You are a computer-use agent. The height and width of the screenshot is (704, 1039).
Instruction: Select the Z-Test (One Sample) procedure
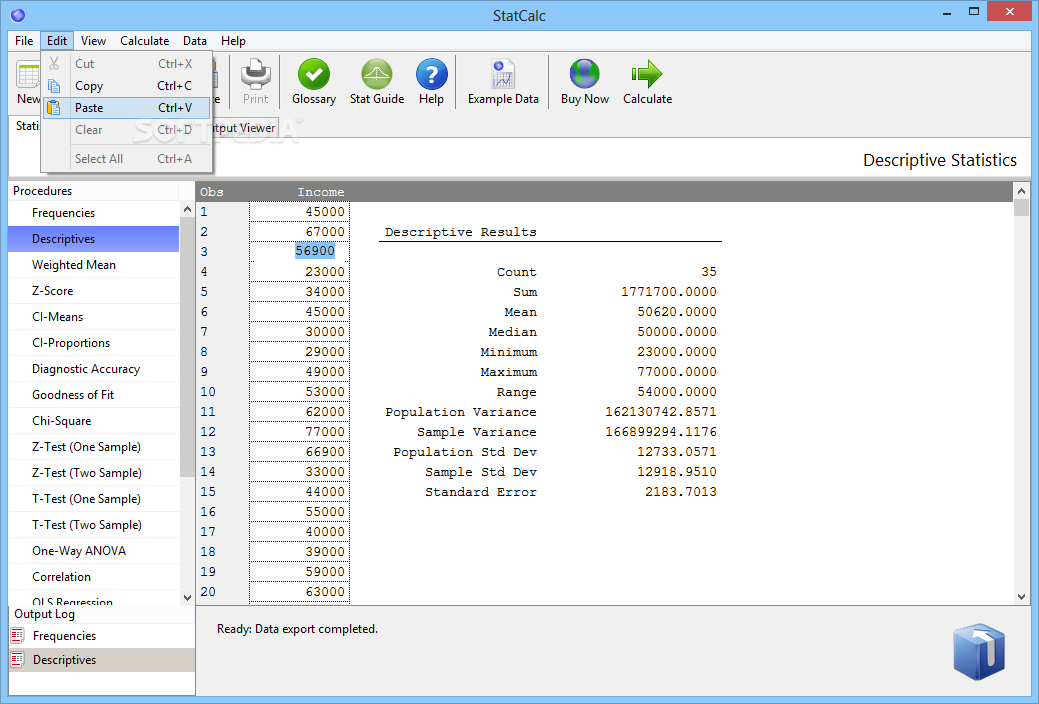click(93, 447)
